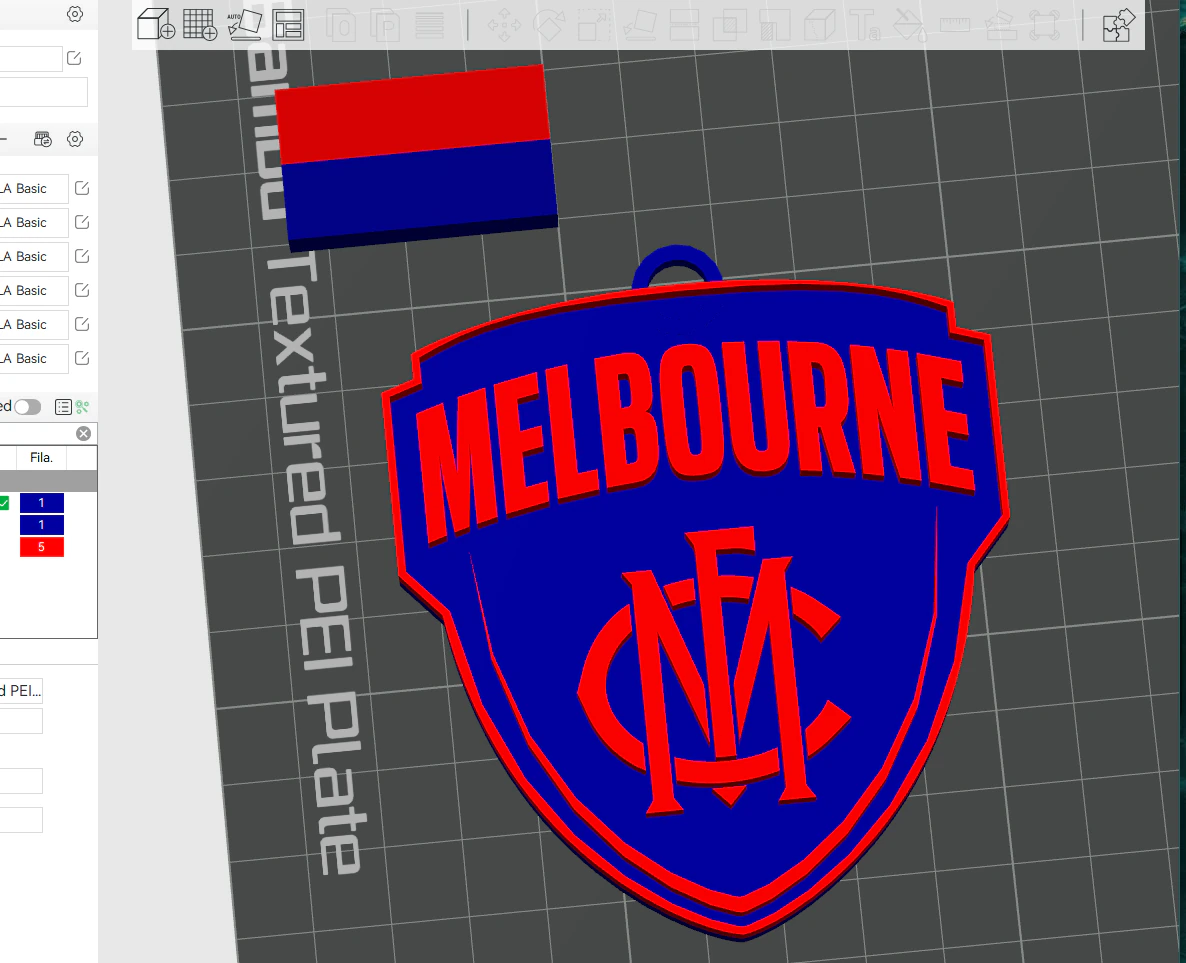1186x963 pixels.
Task: Click red filament 5 swatch
Action: 42,547
